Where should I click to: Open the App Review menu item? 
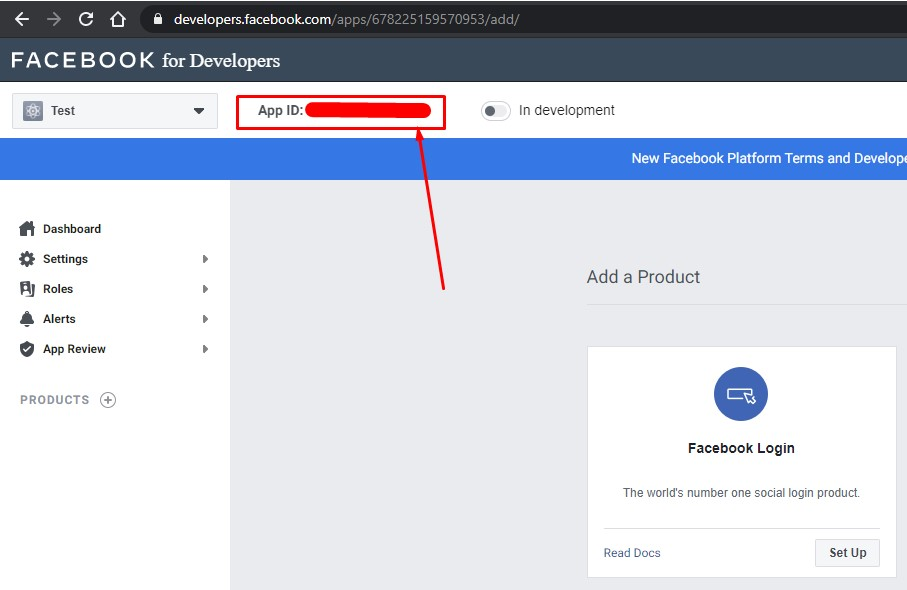[74, 349]
